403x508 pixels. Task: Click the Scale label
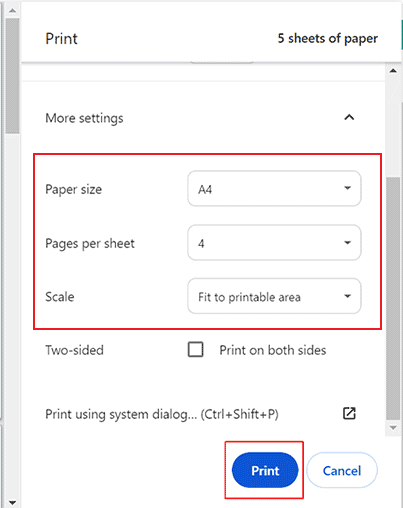(x=60, y=297)
